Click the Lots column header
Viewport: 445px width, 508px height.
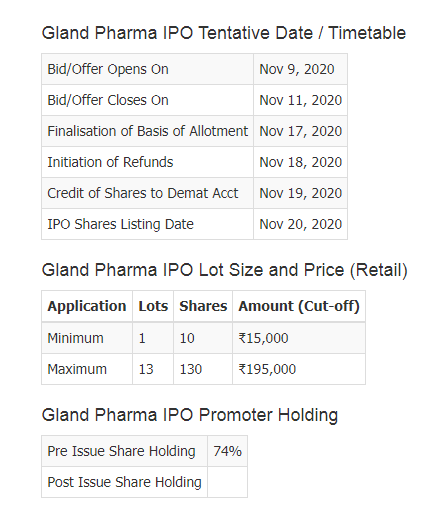[153, 306]
